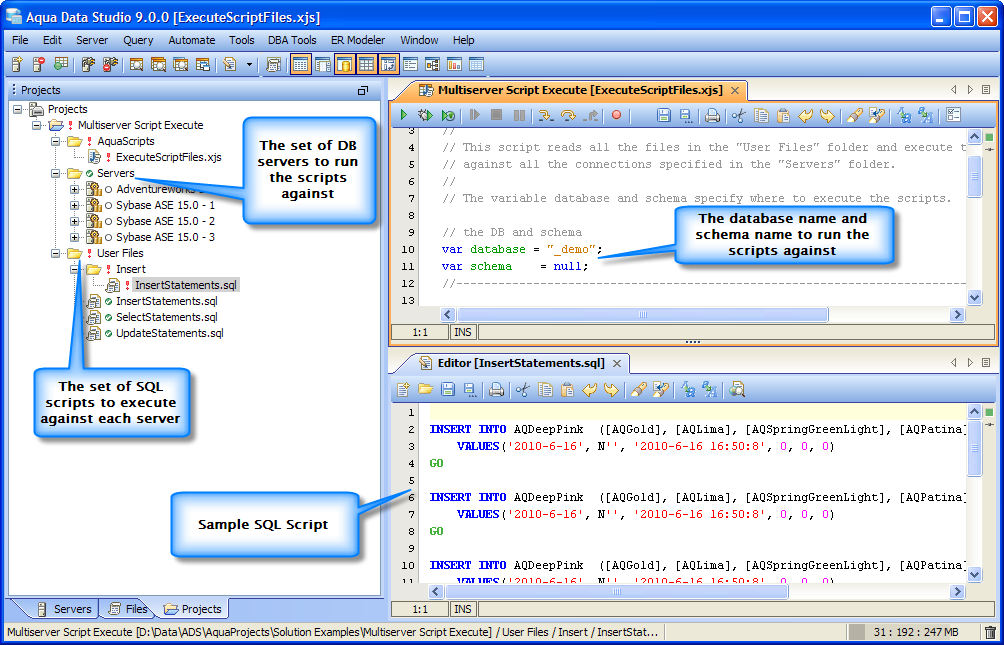Collapse the User Files folder node
The width and height of the screenshot is (1004, 645).
[56, 254]
